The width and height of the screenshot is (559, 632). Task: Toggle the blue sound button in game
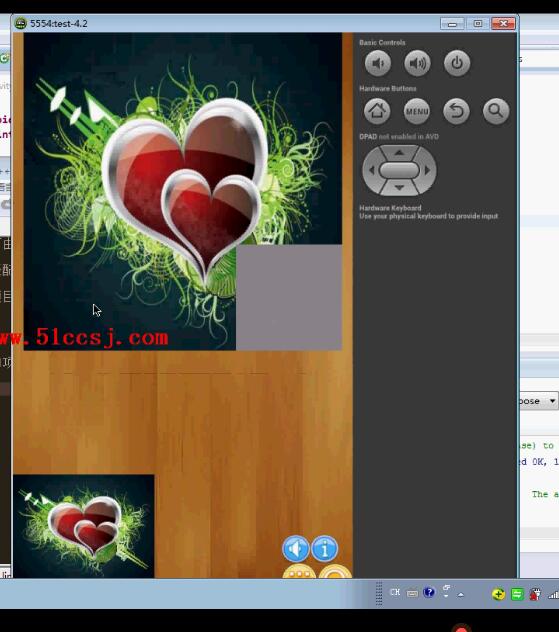click(x=296, y=549)
